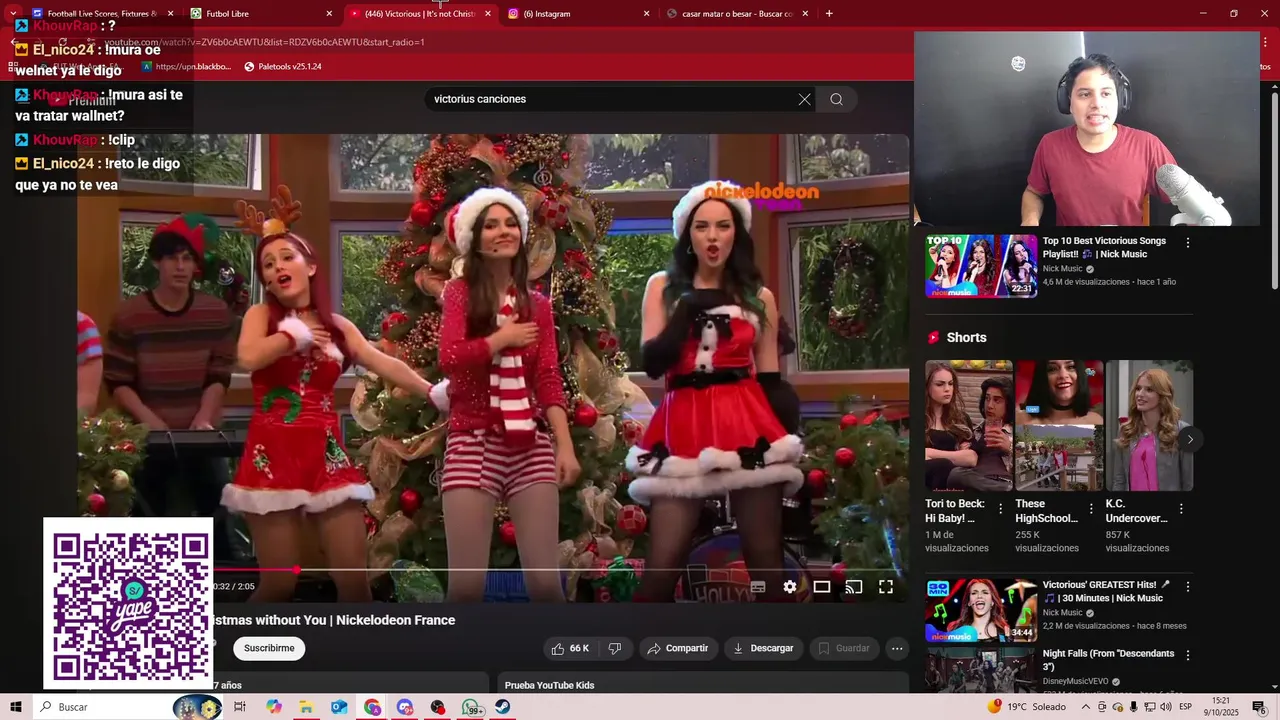
Task: Open Windows Start menu
Action: (x=16, y=707)
